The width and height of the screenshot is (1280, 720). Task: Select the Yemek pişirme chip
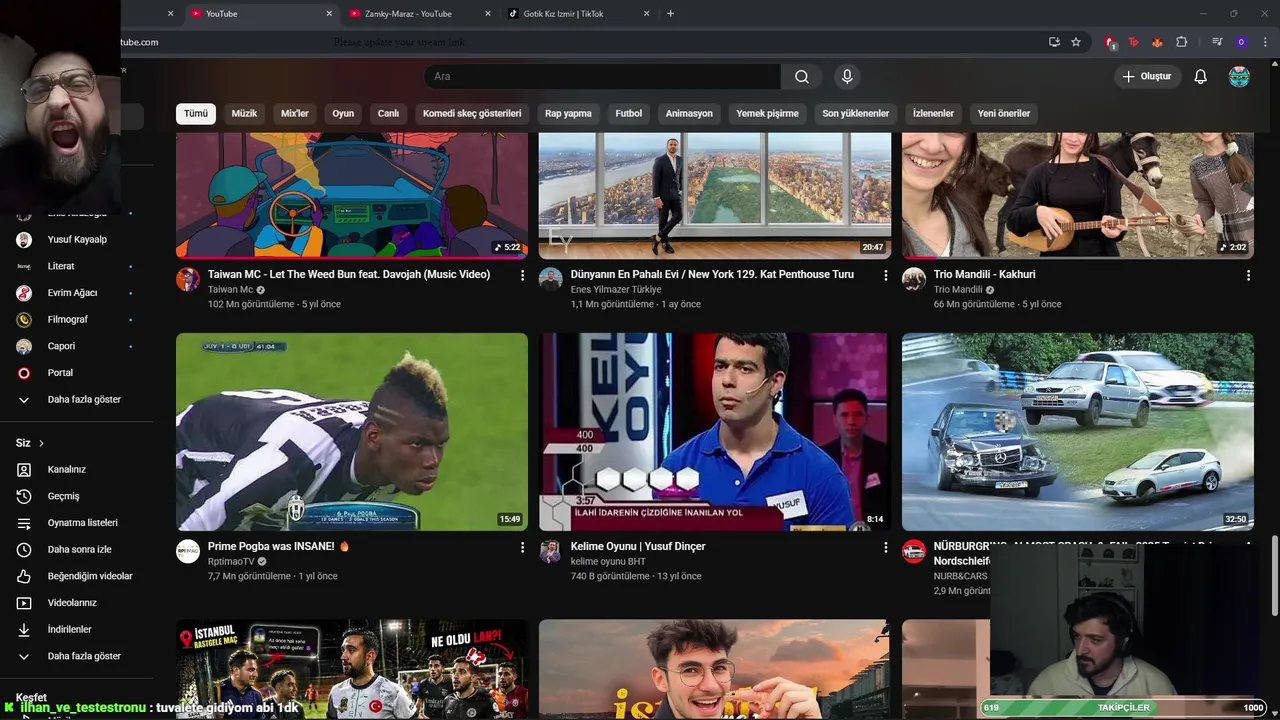(x=767, y=113)
